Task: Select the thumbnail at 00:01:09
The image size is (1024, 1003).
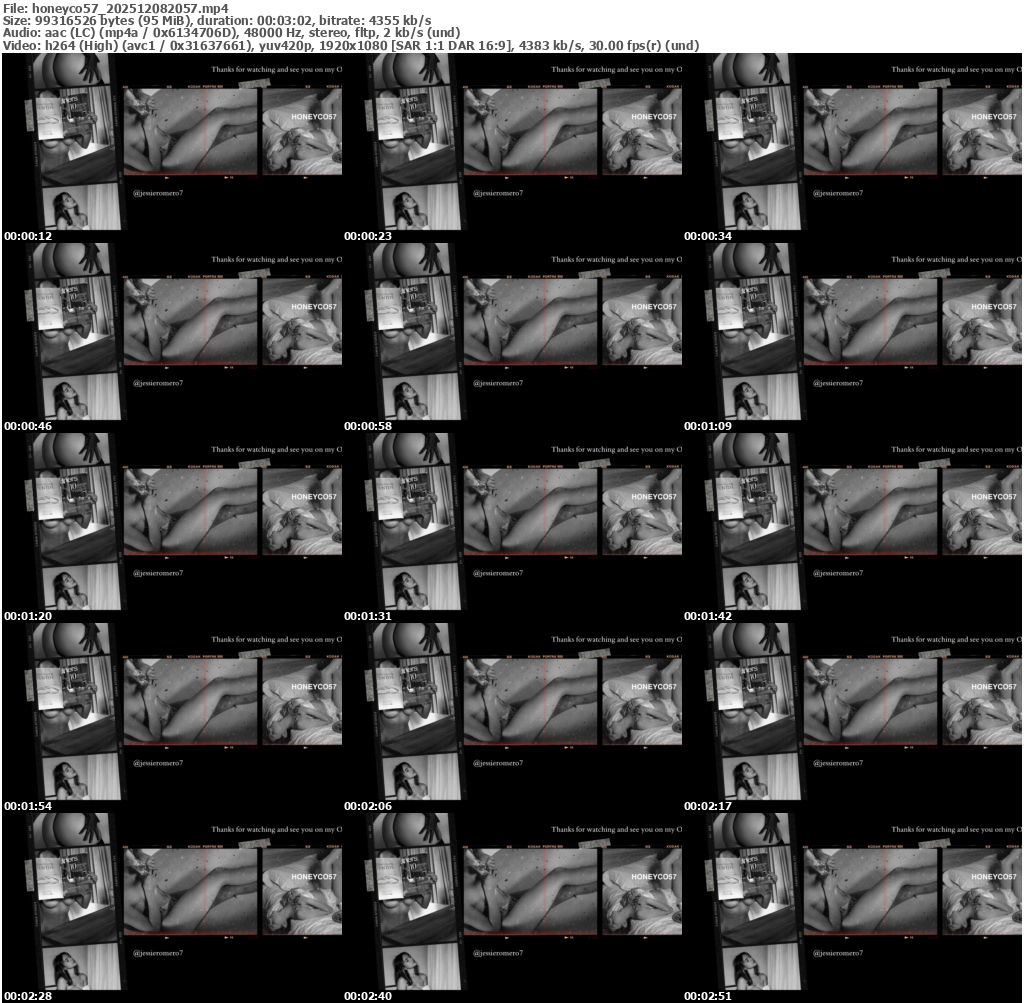Action: tap(852, 337)
